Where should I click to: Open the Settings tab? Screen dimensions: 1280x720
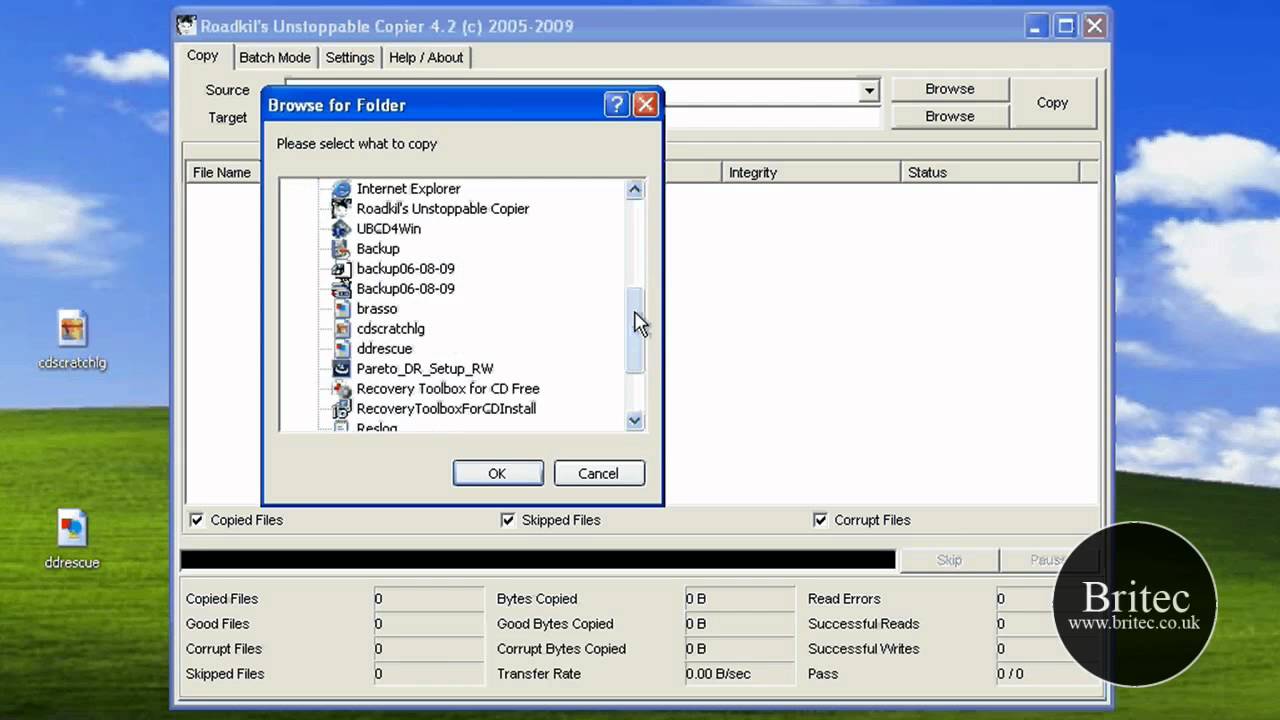coord(350,57)
